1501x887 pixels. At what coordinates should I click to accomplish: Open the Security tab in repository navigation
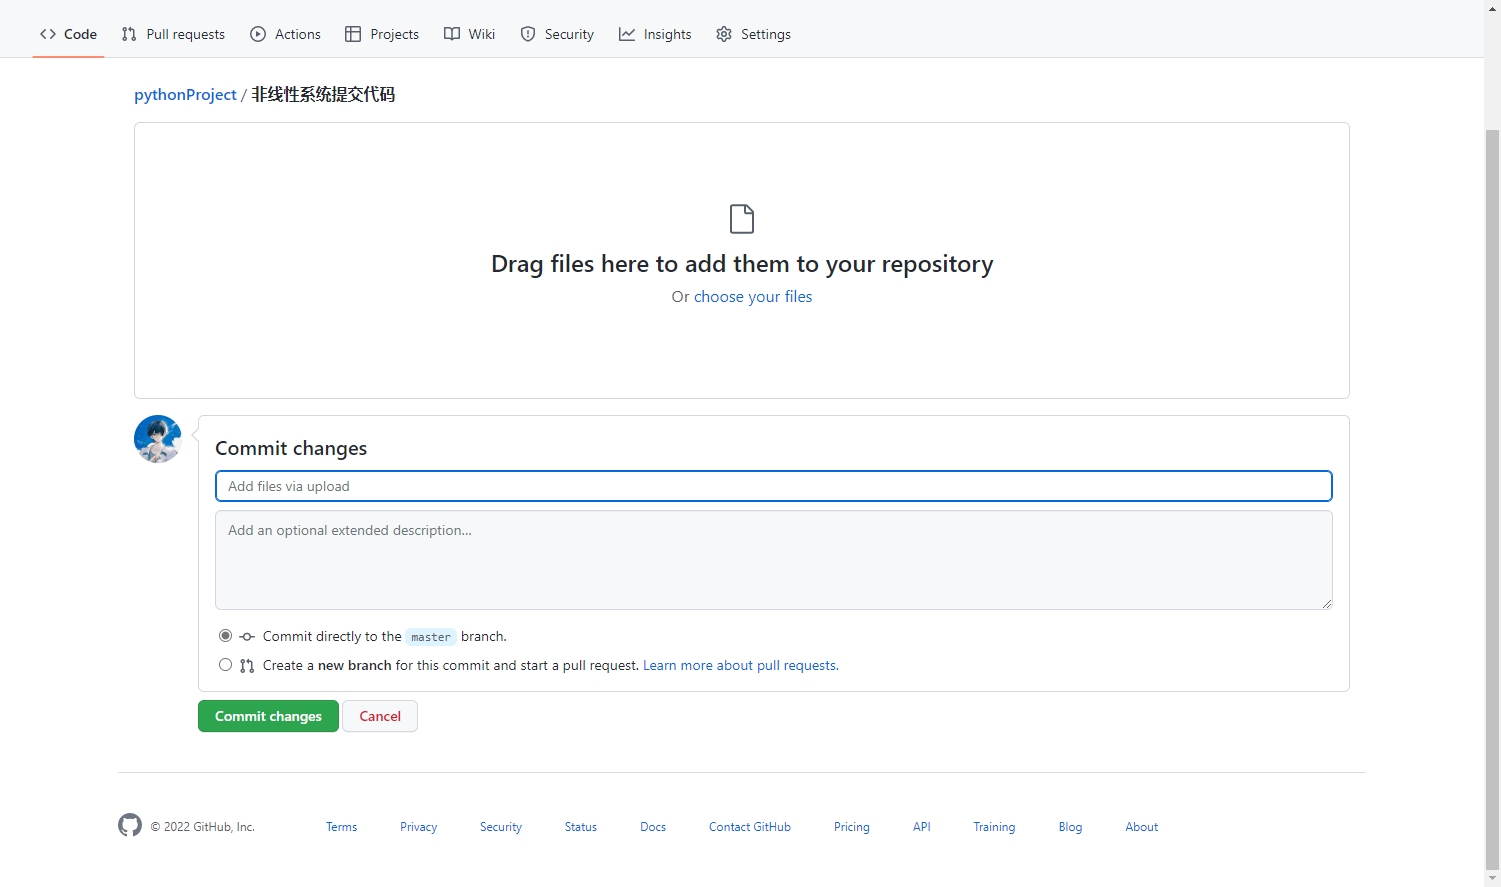557,34
